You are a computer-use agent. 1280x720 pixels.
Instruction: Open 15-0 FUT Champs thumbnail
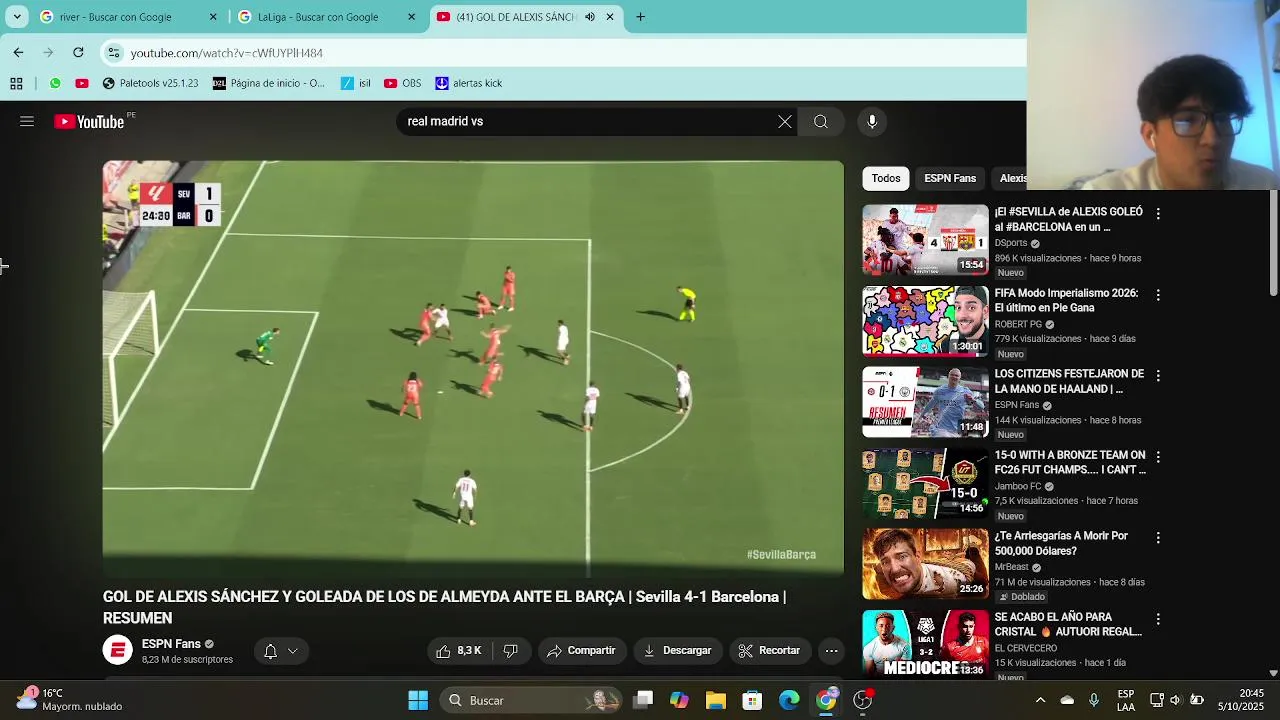click(925, 483)
